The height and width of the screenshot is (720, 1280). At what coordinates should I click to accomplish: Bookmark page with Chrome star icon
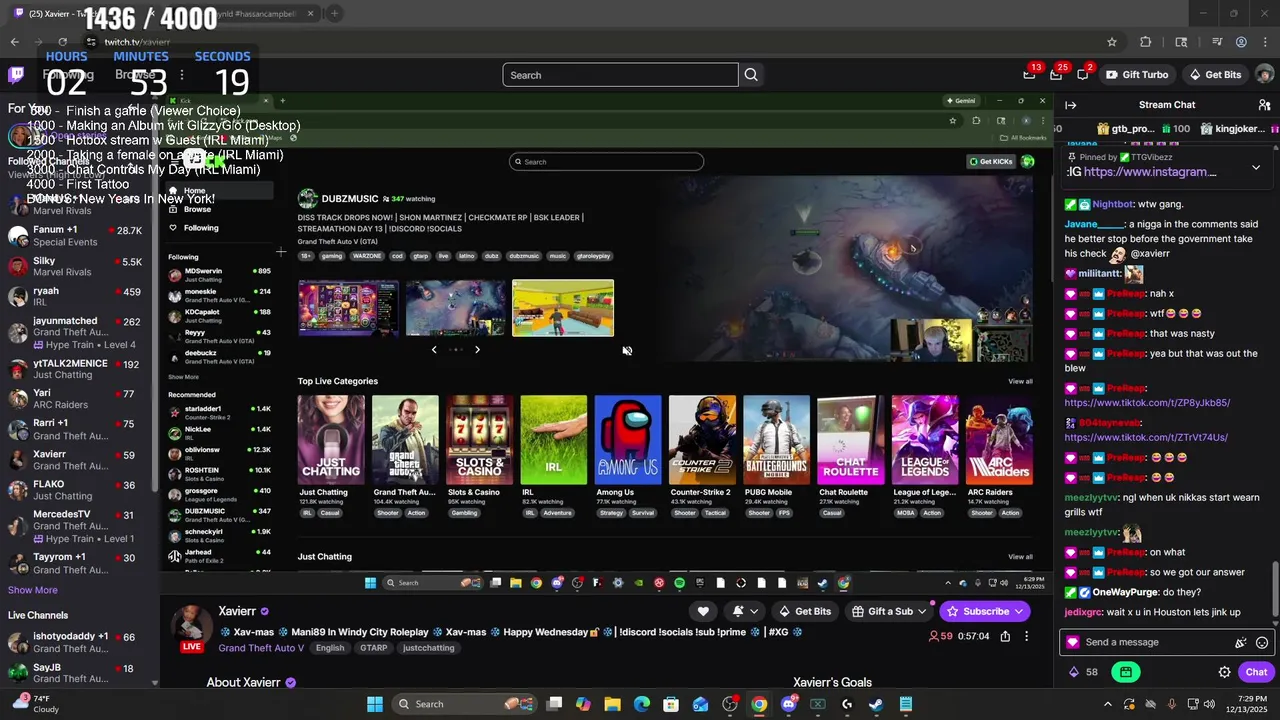1111,42
